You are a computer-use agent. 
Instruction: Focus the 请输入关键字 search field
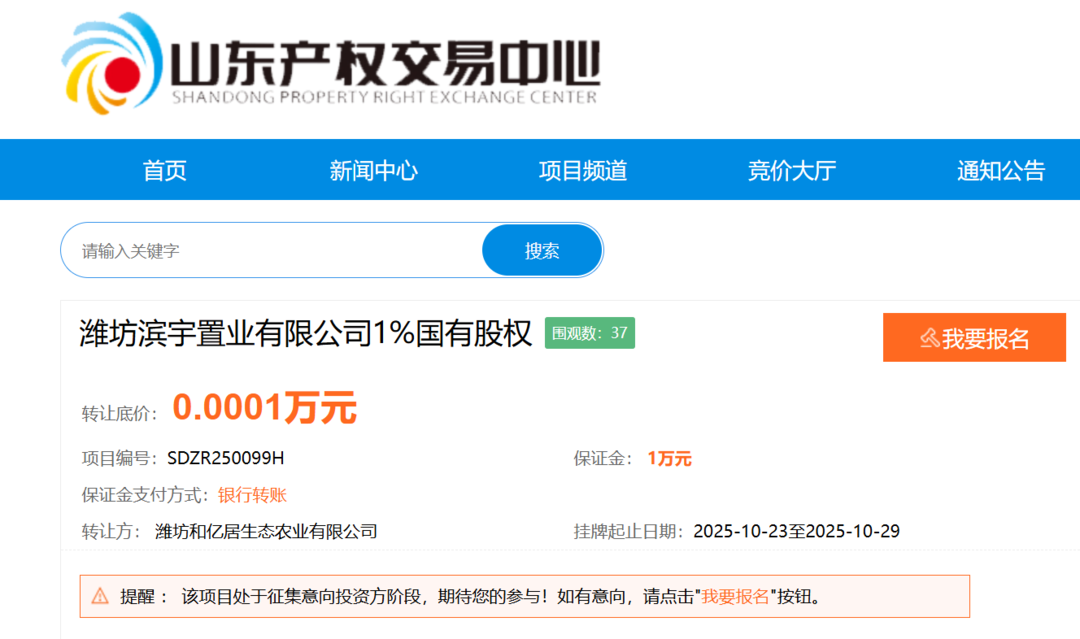pyautogui.click(x=270, y=251)
